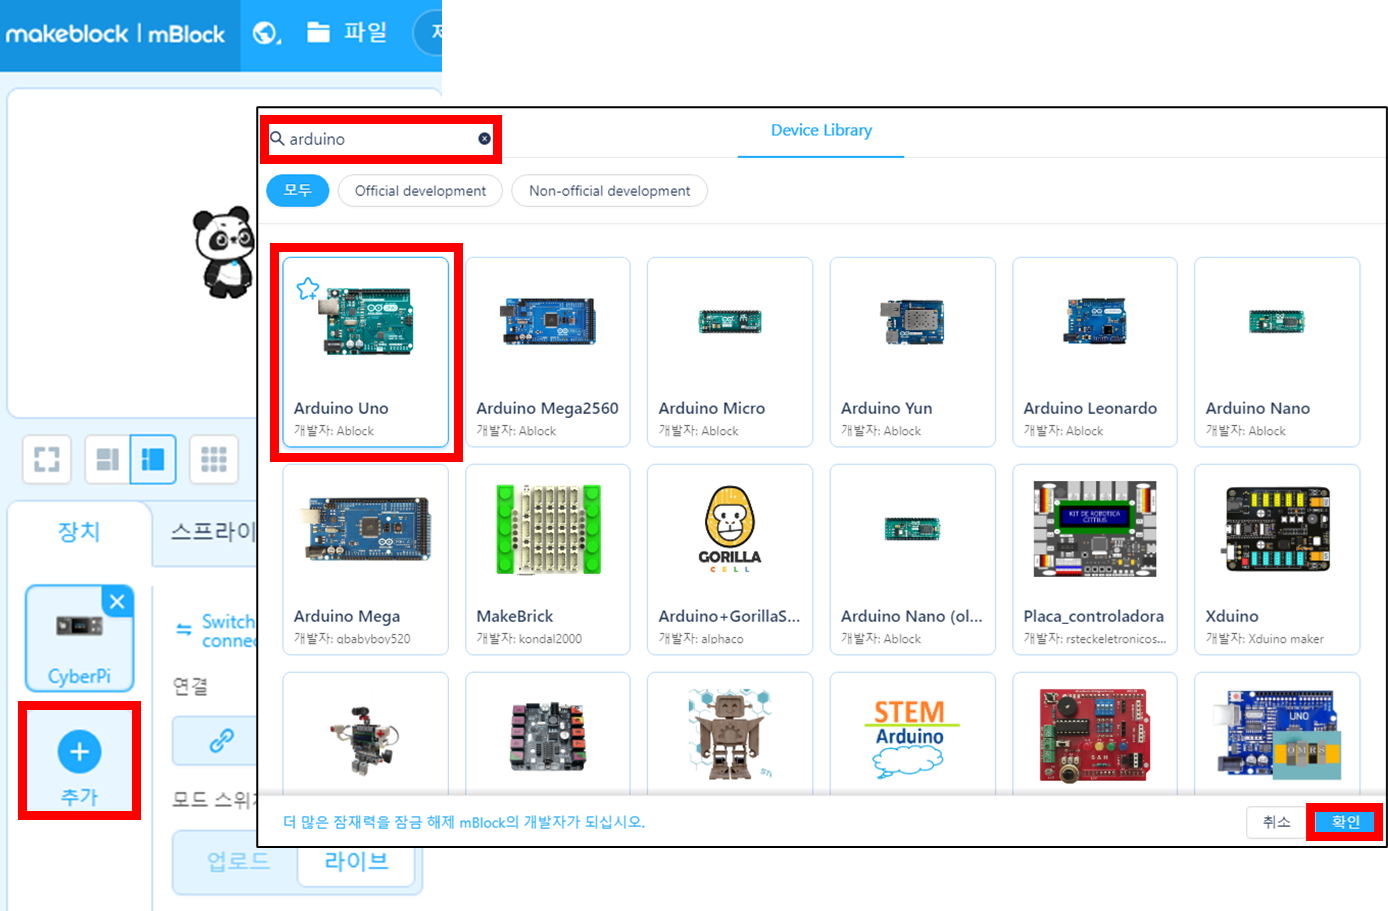Clear the arduino search text

[484, 139]
